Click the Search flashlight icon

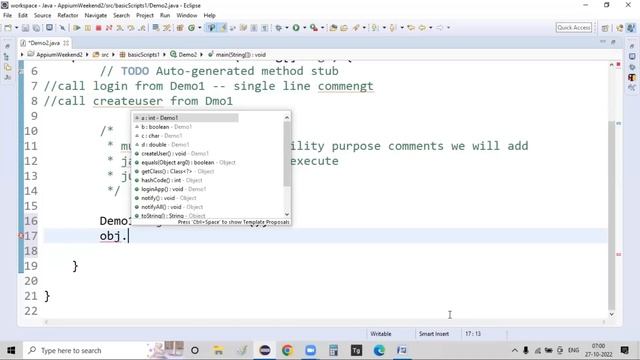pyautogui.click(x=356, y=28)
